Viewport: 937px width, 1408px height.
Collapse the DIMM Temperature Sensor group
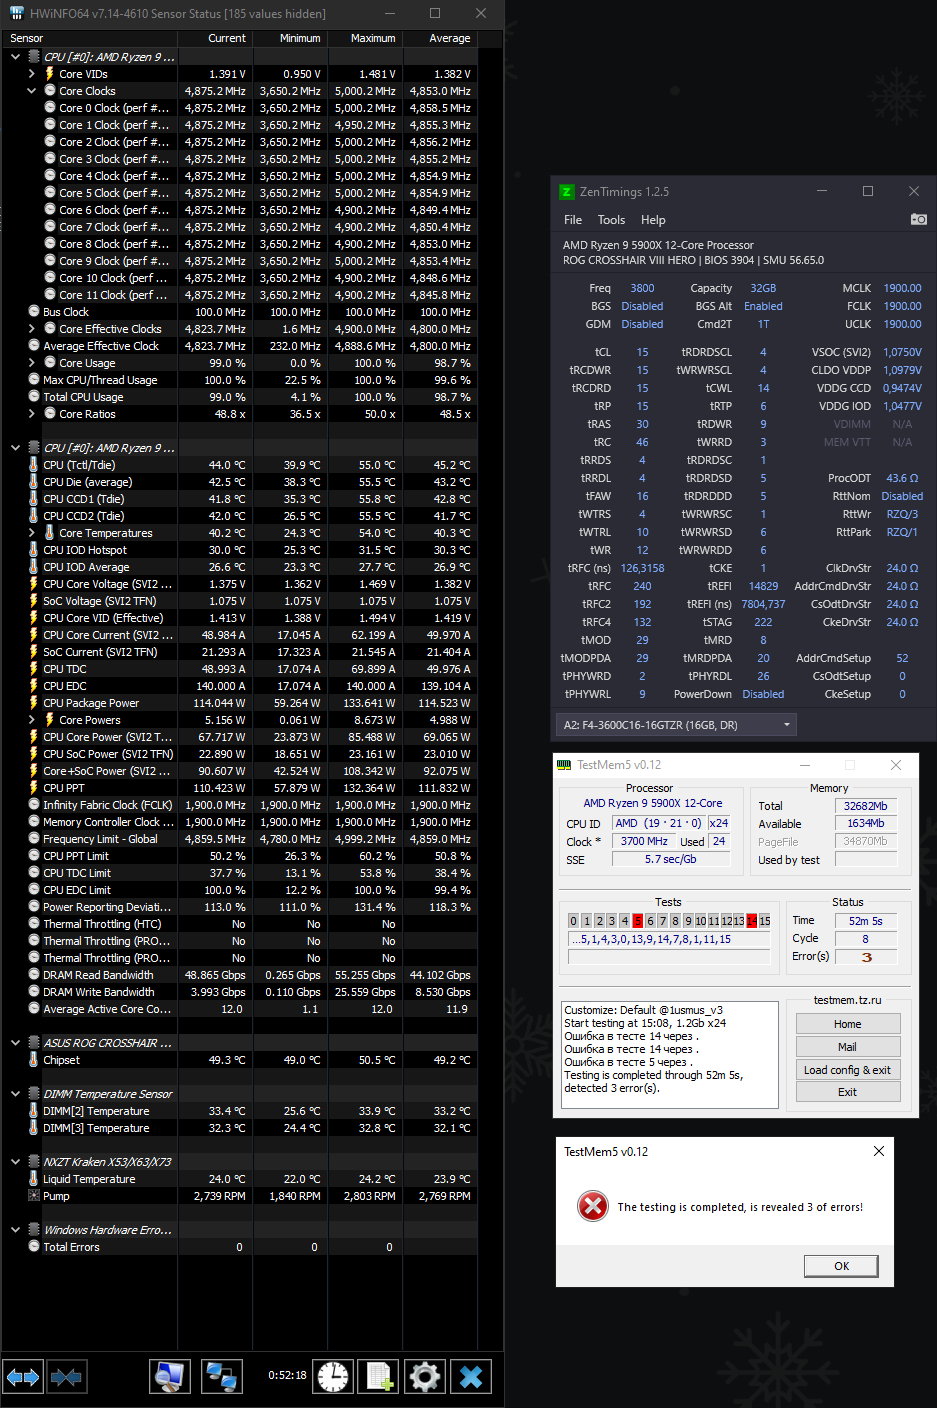[15, 1094]
